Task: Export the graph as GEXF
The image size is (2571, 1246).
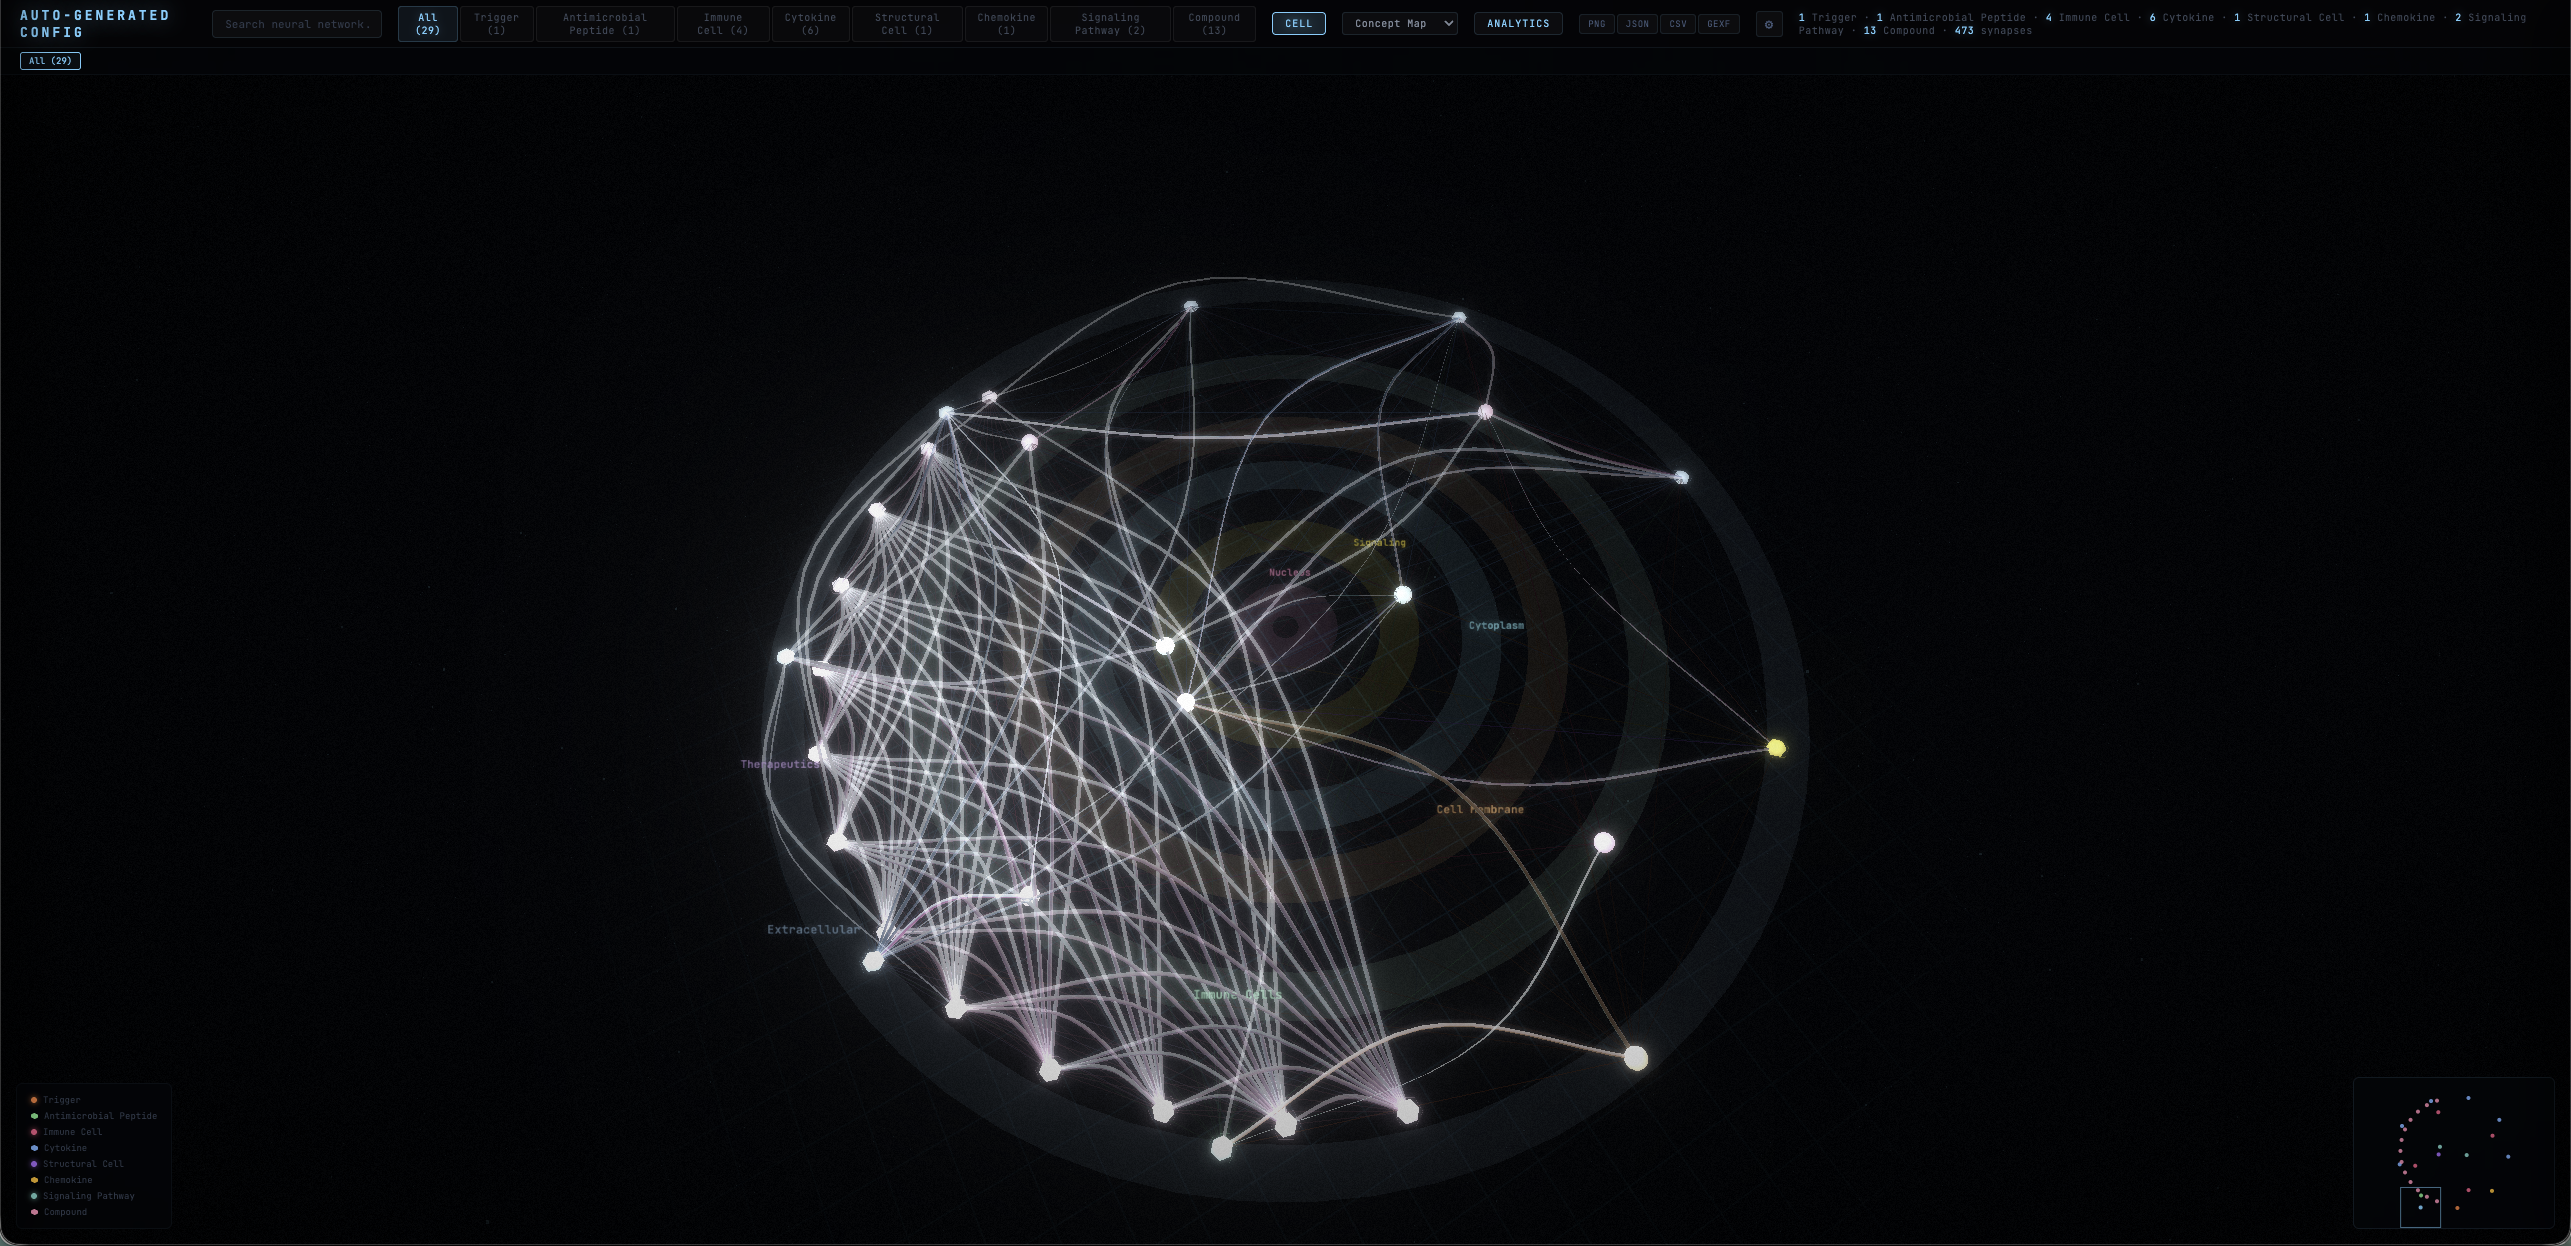Action: click(x=1718, y=24)
